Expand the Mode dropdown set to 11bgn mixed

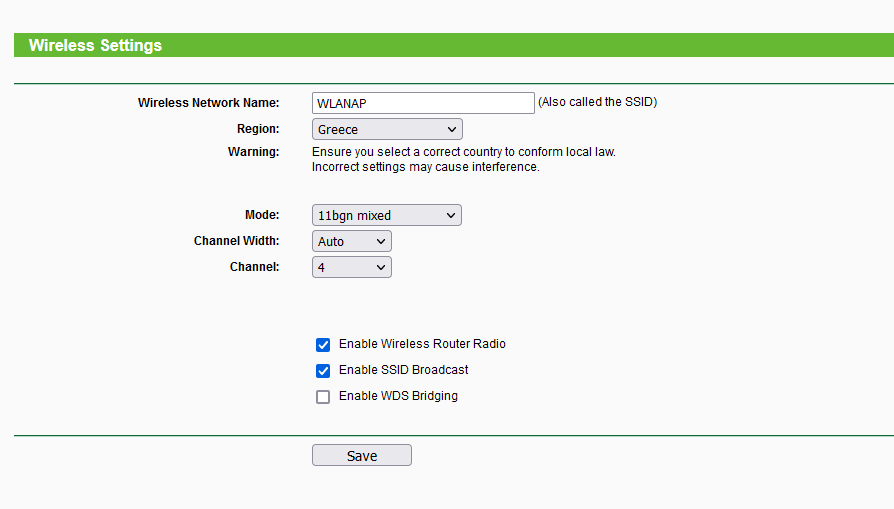[x=387, y=215]
